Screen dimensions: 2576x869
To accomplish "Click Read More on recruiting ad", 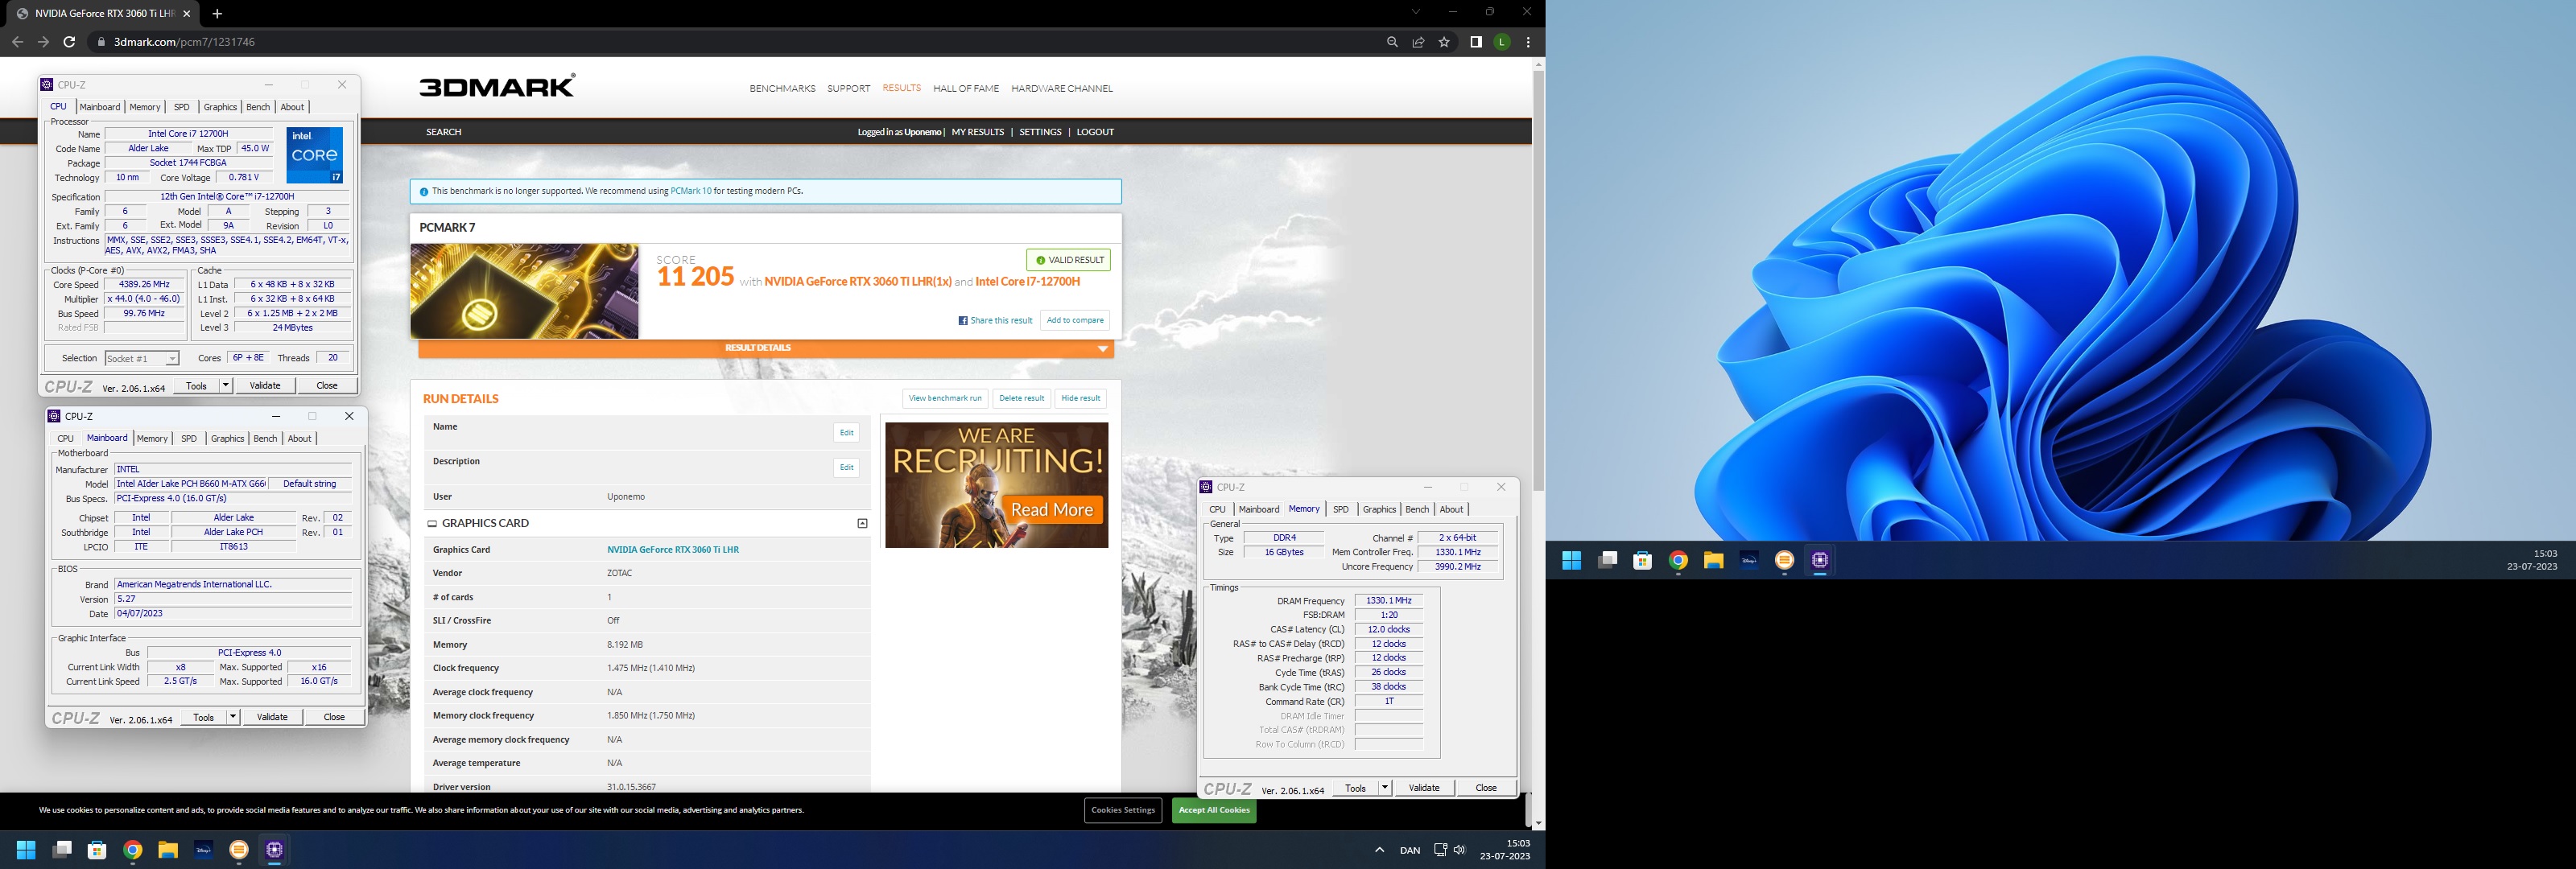I will click(x=1052, y=510).
